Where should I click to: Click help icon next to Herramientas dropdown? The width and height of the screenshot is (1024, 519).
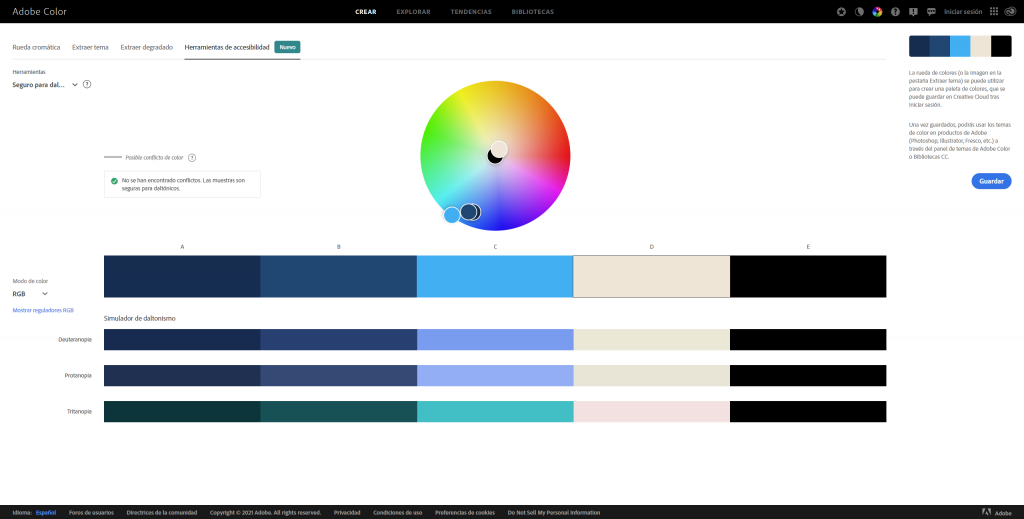click(87, 84)
